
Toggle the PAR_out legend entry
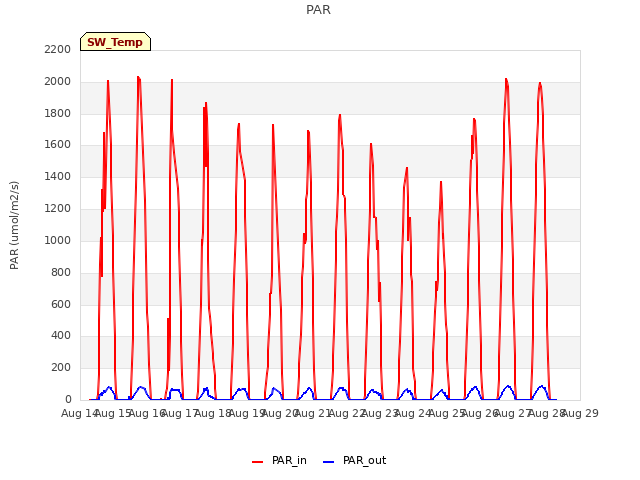click(x=354, y=460)
